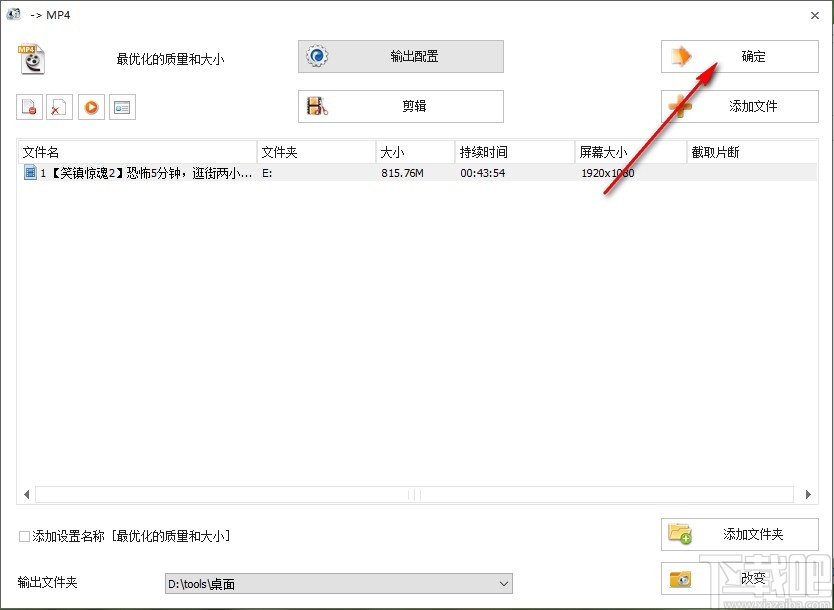
Task: Click the 815.76M size cell
Action: [403, 173]
